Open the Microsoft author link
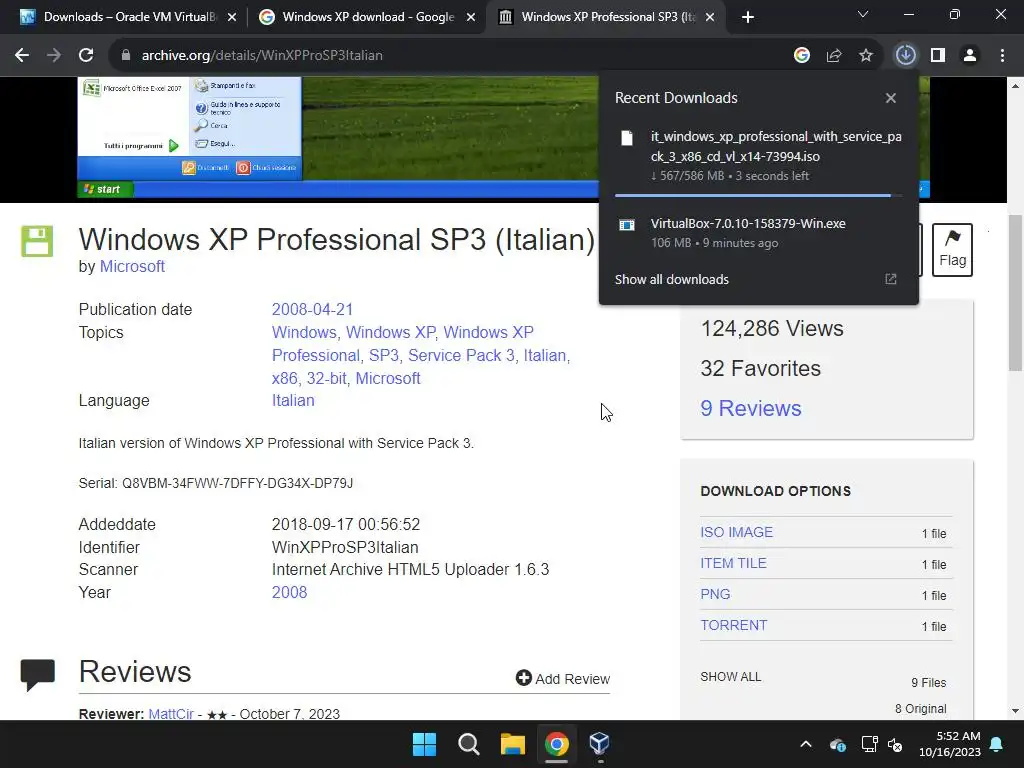Screen dimensions: 1024x768 click(x=132, y=266)
